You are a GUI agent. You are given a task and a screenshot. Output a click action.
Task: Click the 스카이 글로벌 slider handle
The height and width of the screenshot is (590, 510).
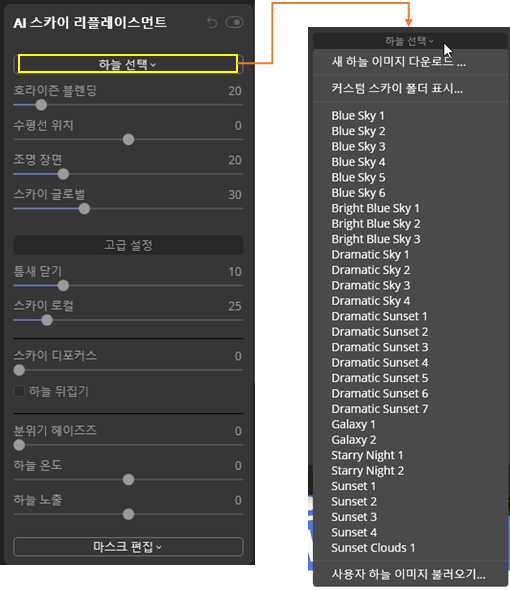84,209
